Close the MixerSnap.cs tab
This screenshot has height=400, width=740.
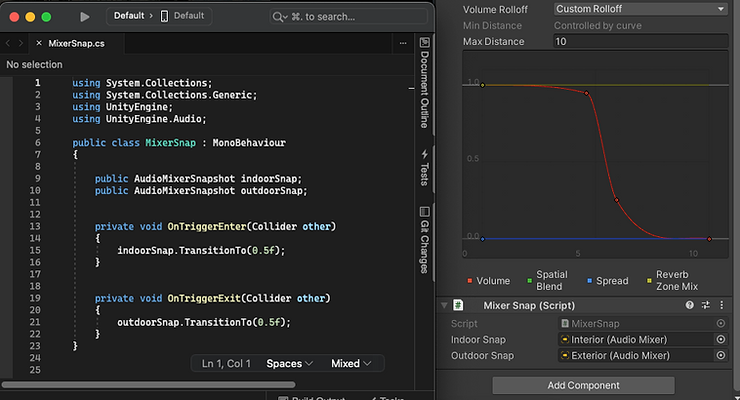(x=39, y=43)
